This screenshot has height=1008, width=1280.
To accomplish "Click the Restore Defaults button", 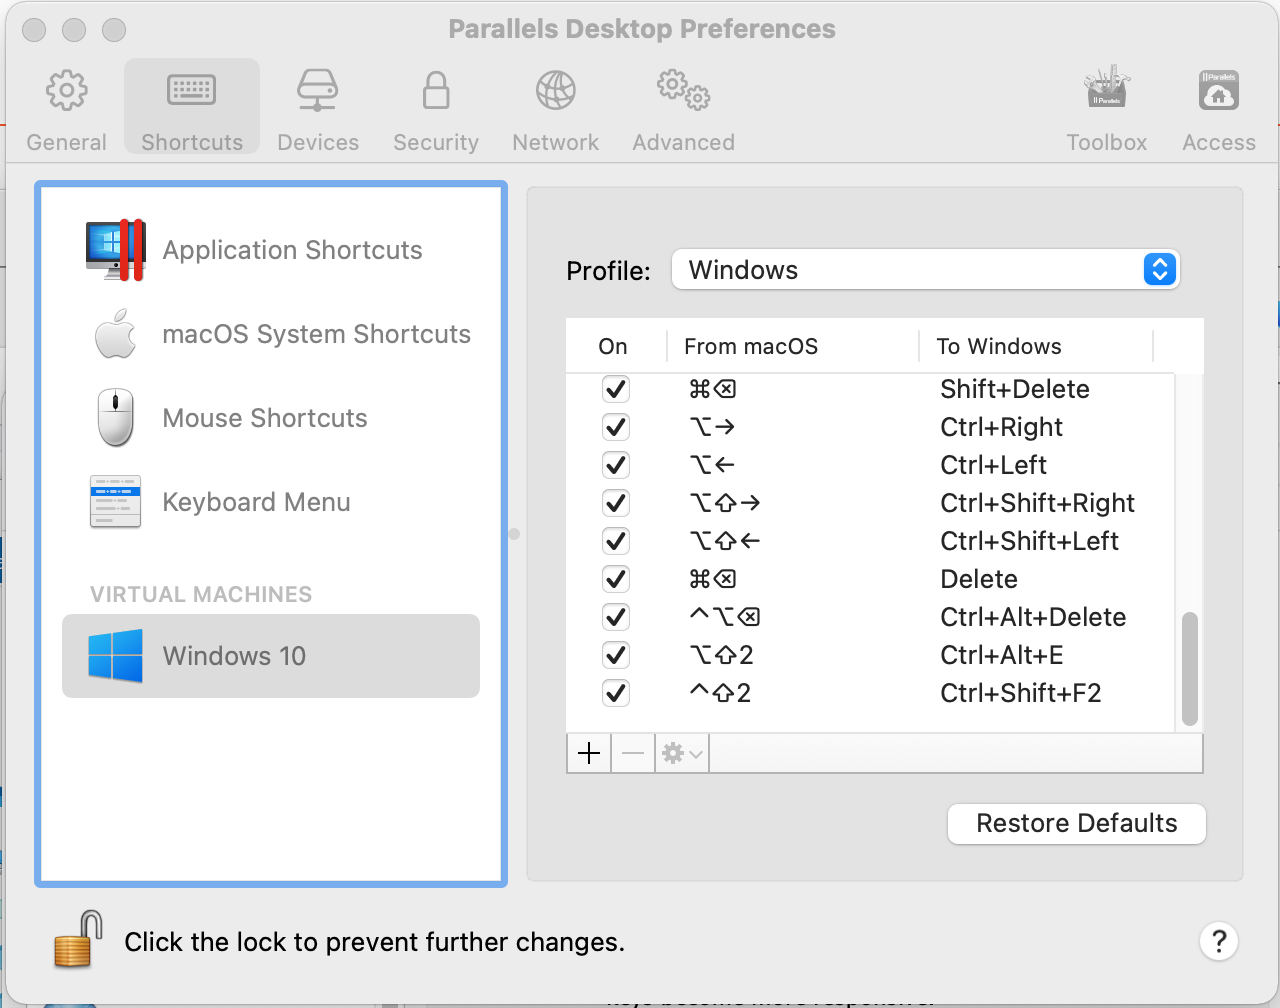I will coord(1076,823).
